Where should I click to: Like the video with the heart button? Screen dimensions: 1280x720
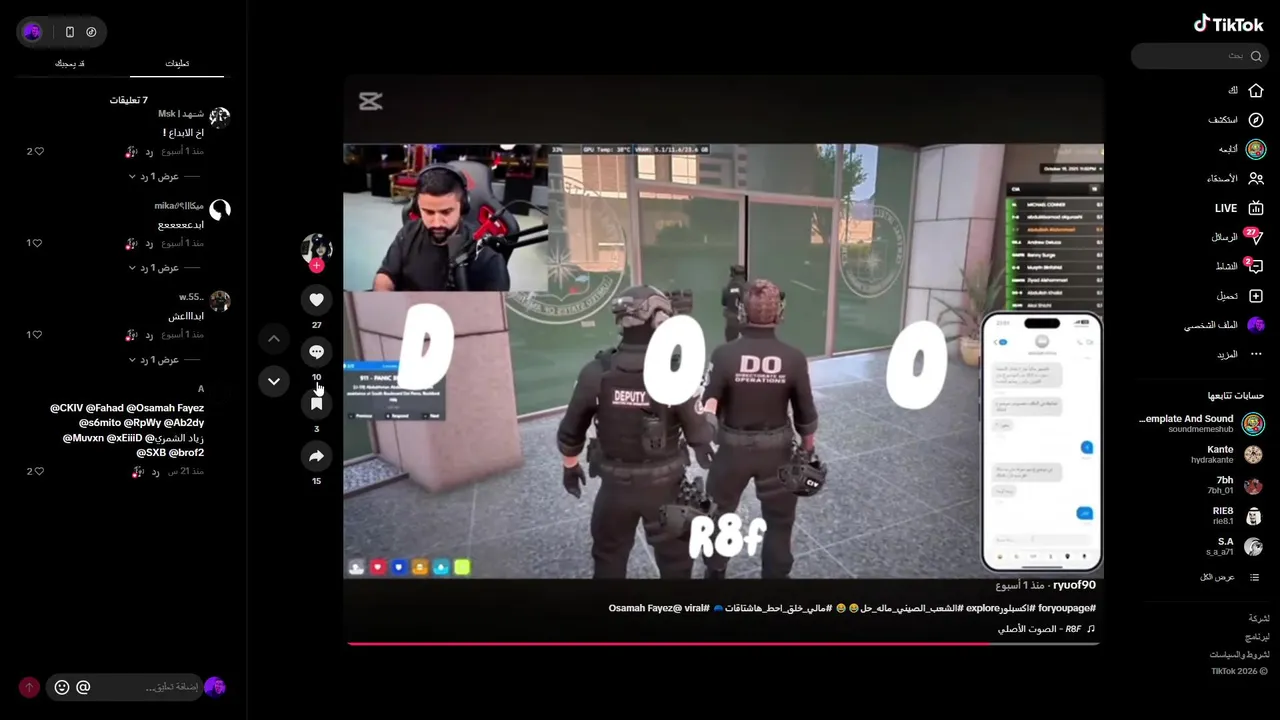point(317,300)
